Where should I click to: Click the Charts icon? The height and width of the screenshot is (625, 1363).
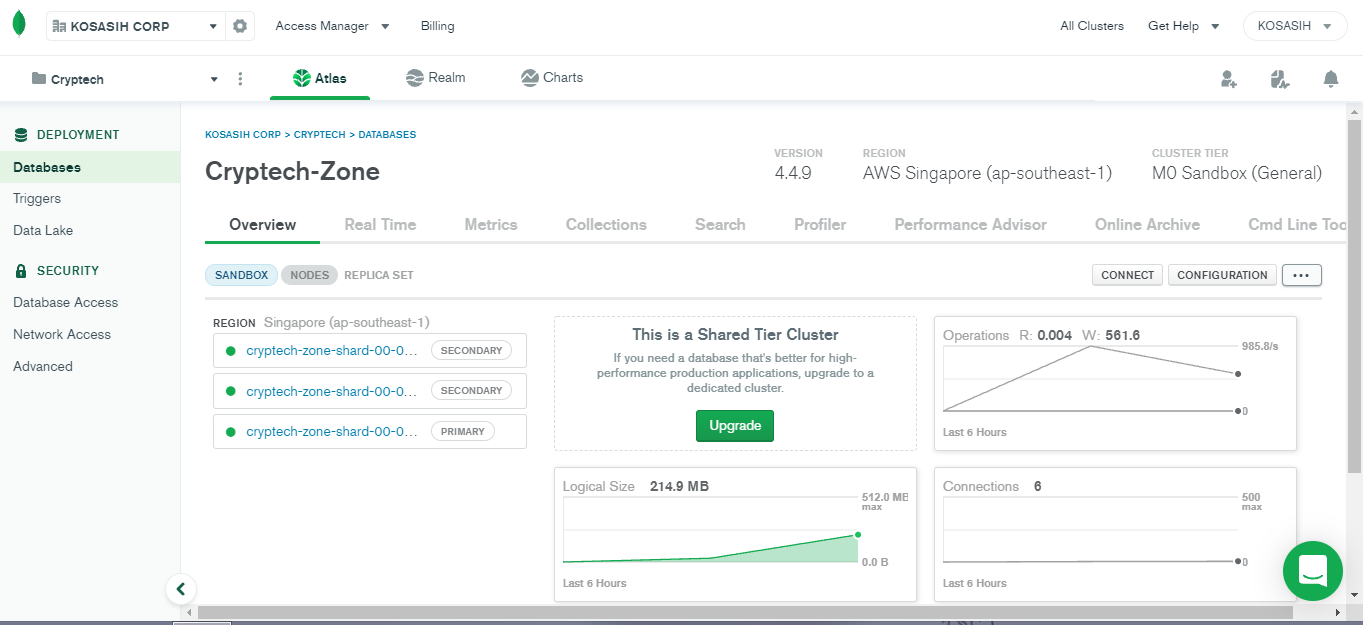click(530, 77)
